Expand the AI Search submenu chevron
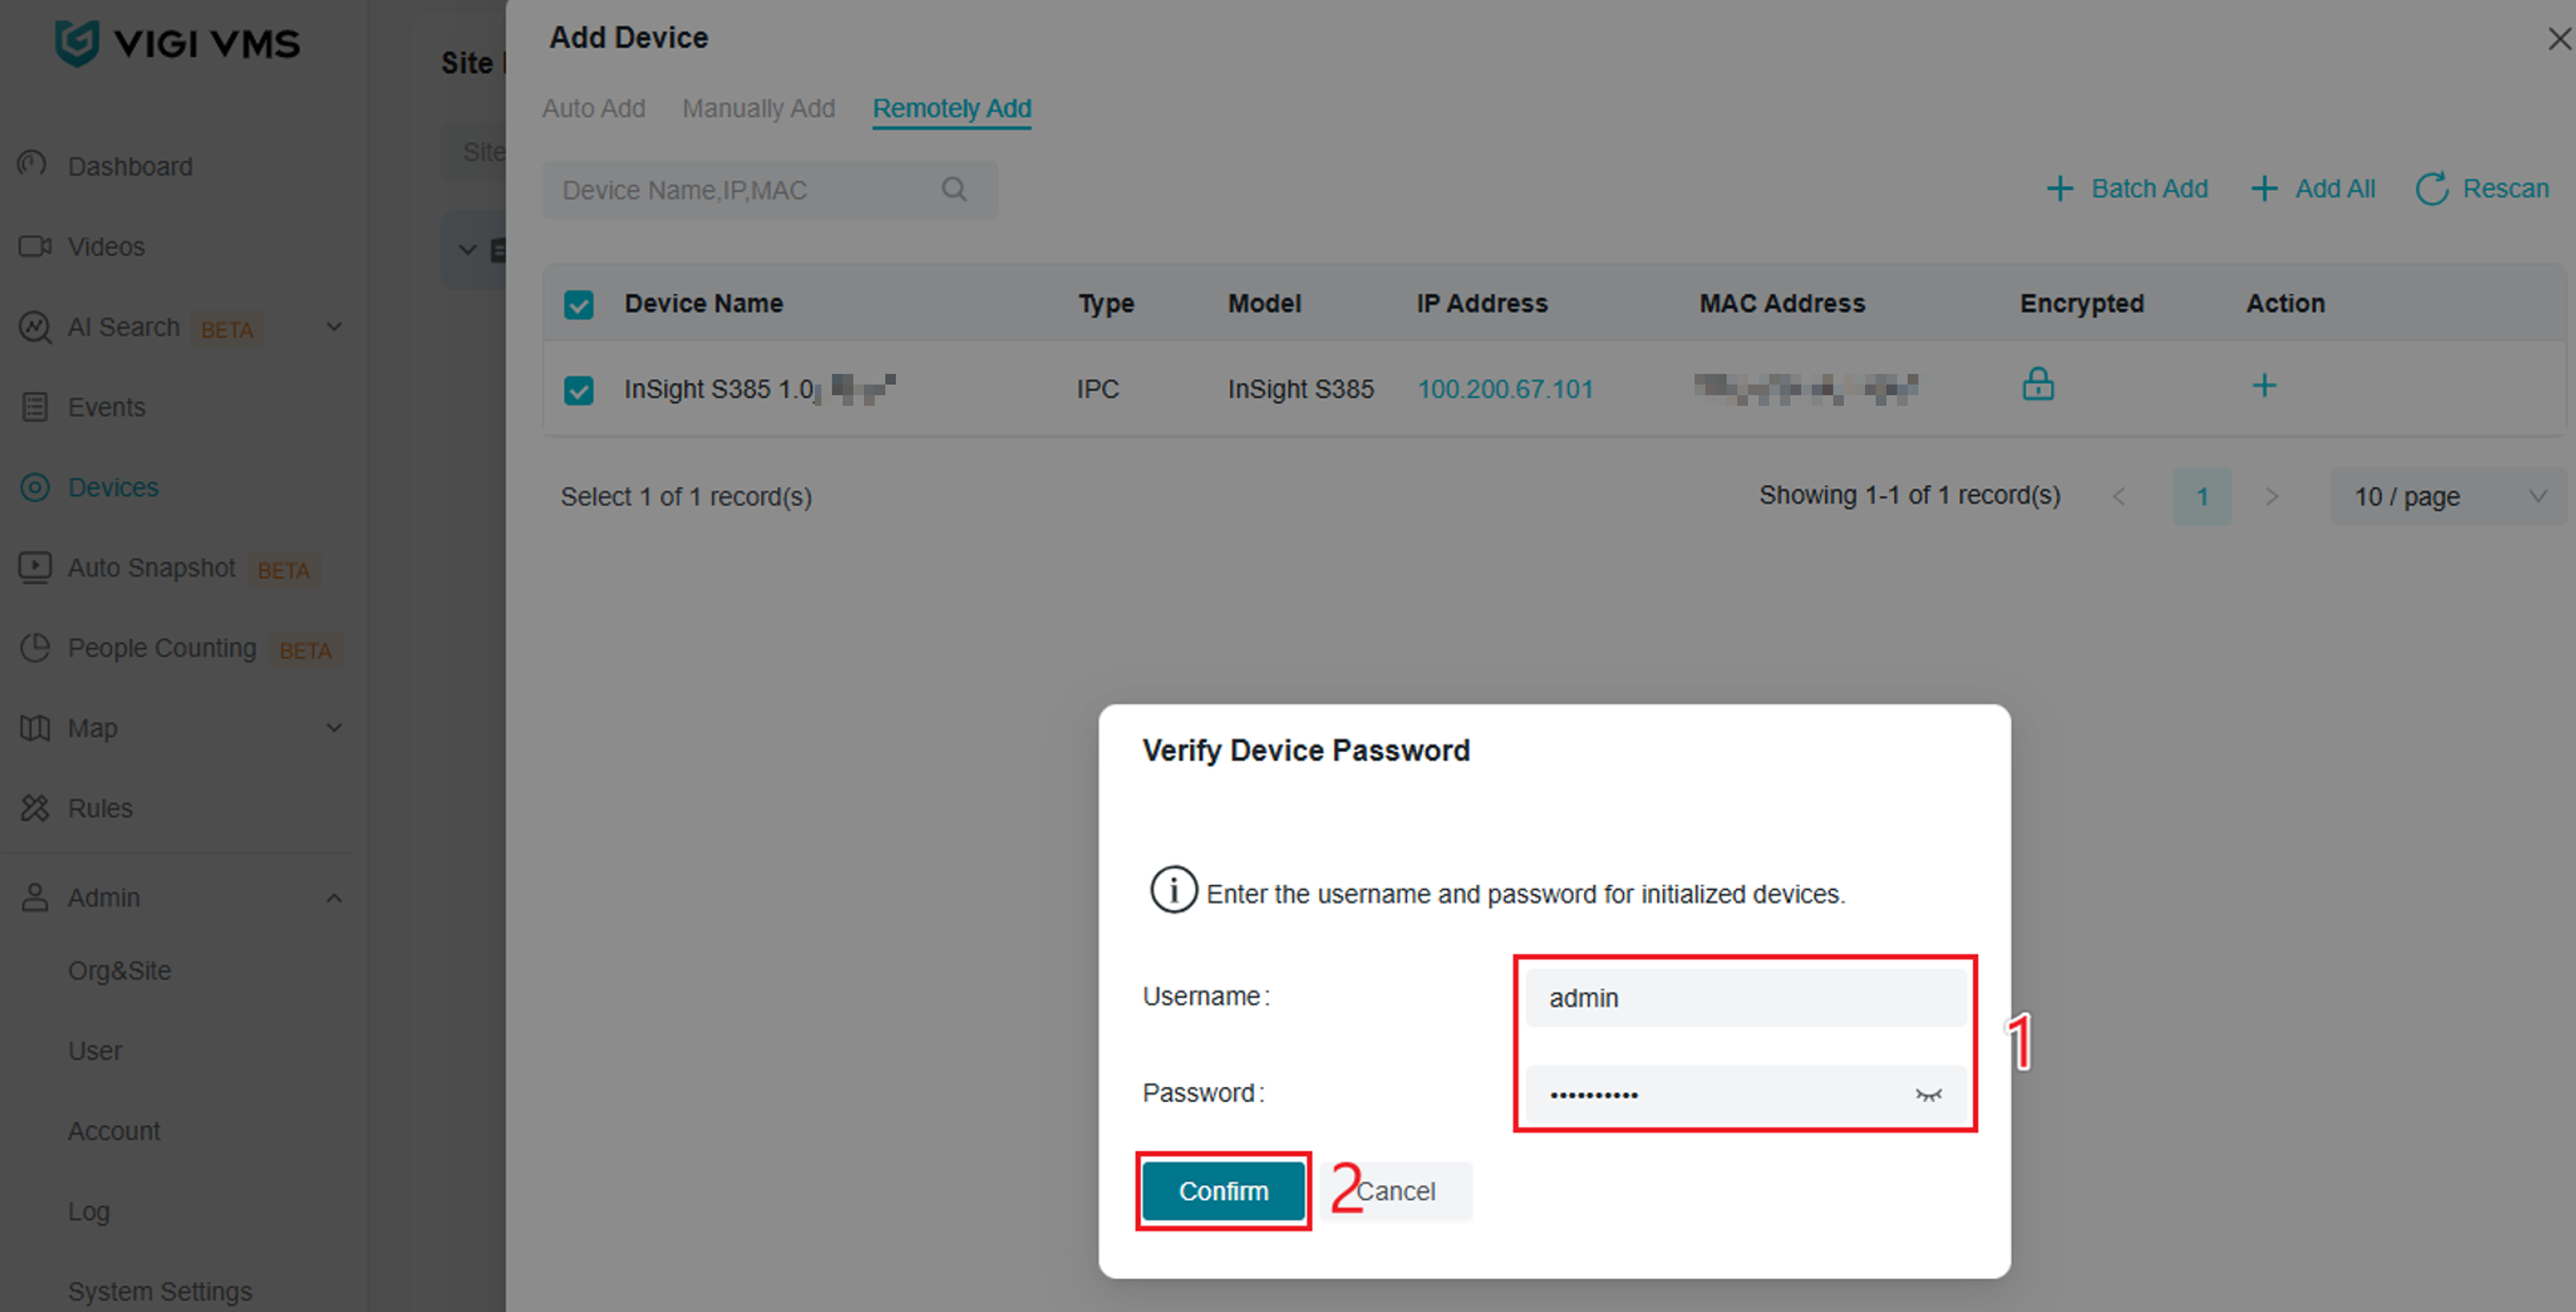 (x=334, y=326)
